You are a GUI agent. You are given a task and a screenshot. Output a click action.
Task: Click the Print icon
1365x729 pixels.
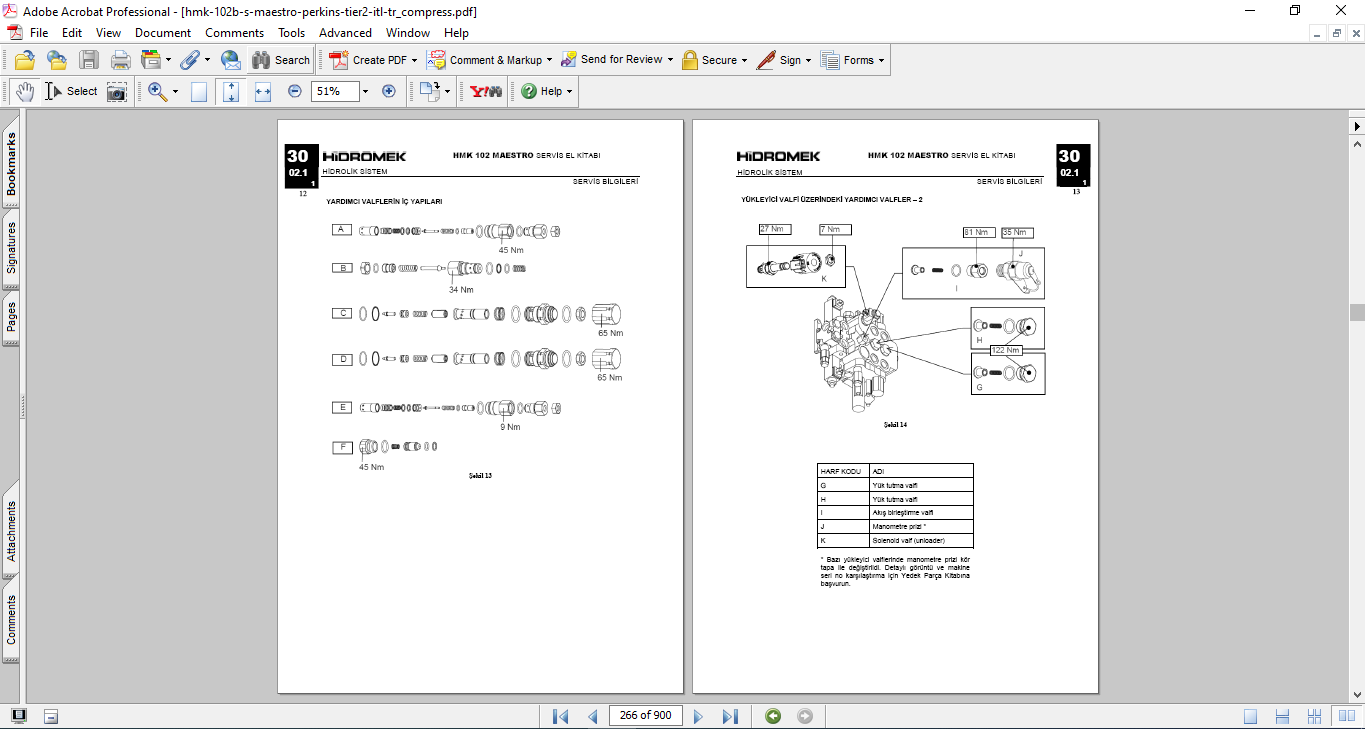(121, 60)
